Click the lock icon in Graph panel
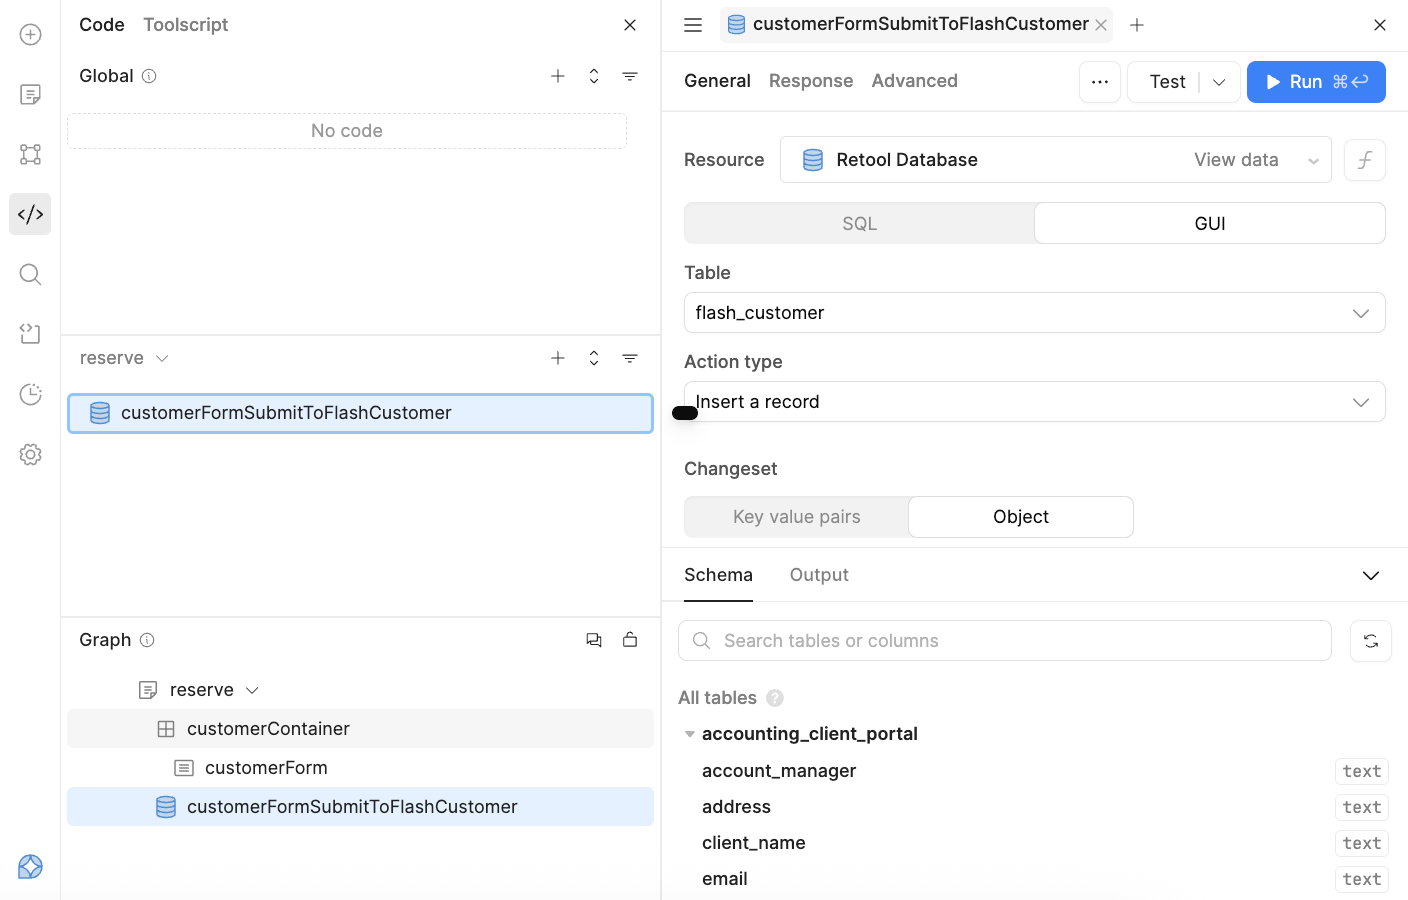 (x=630, y=640)
